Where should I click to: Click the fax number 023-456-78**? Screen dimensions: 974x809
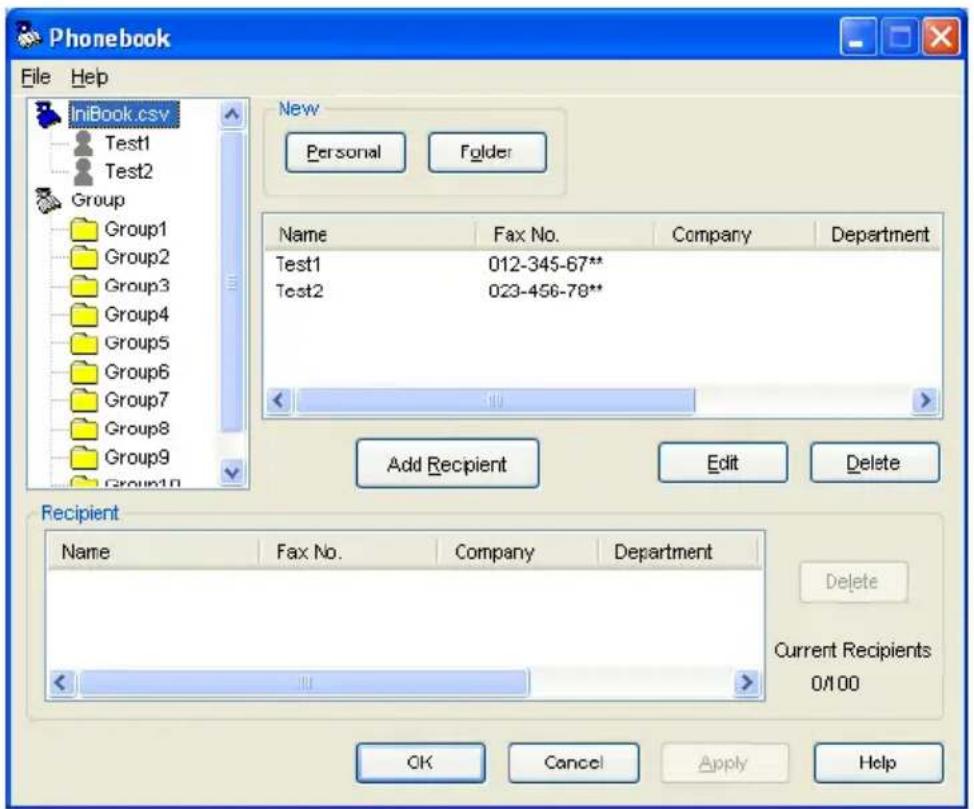[x=545, y=291]
